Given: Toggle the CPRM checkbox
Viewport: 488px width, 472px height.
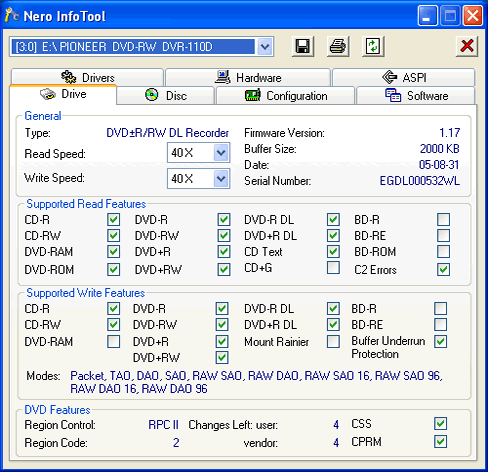Looking at the screenshot, I should 441,442.
